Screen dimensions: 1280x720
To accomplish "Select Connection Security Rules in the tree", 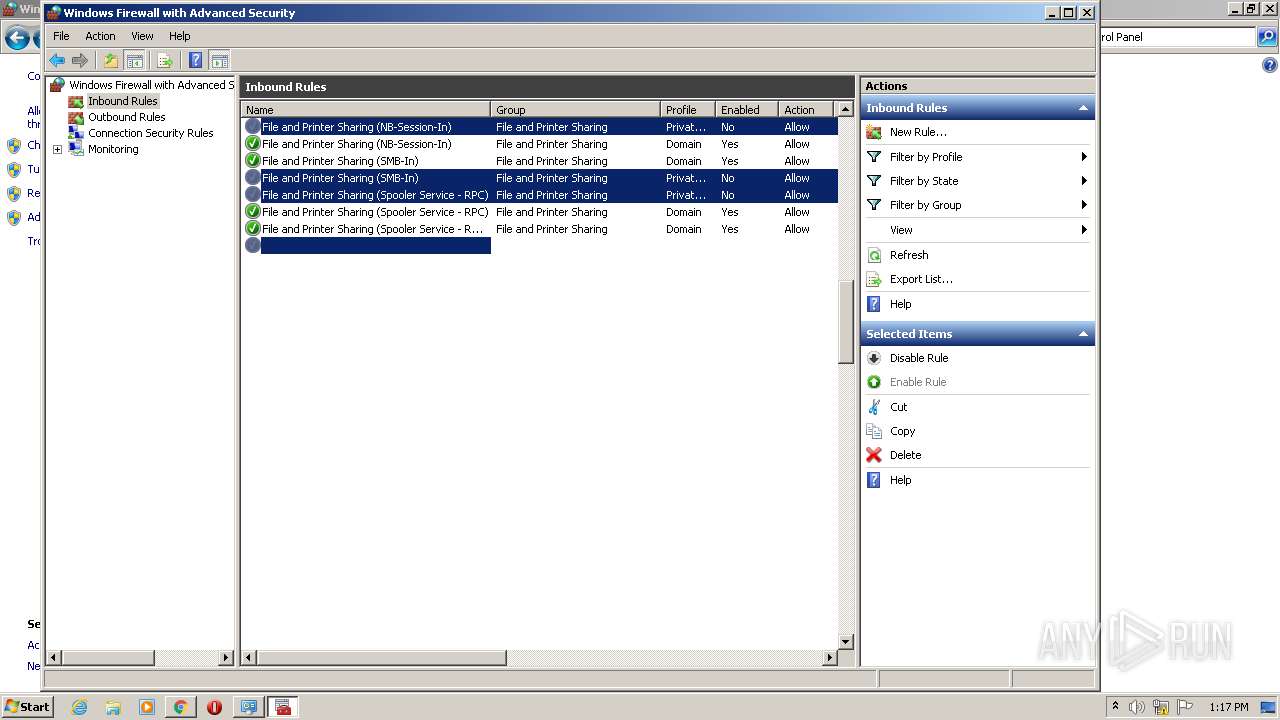I will (151, 133).
